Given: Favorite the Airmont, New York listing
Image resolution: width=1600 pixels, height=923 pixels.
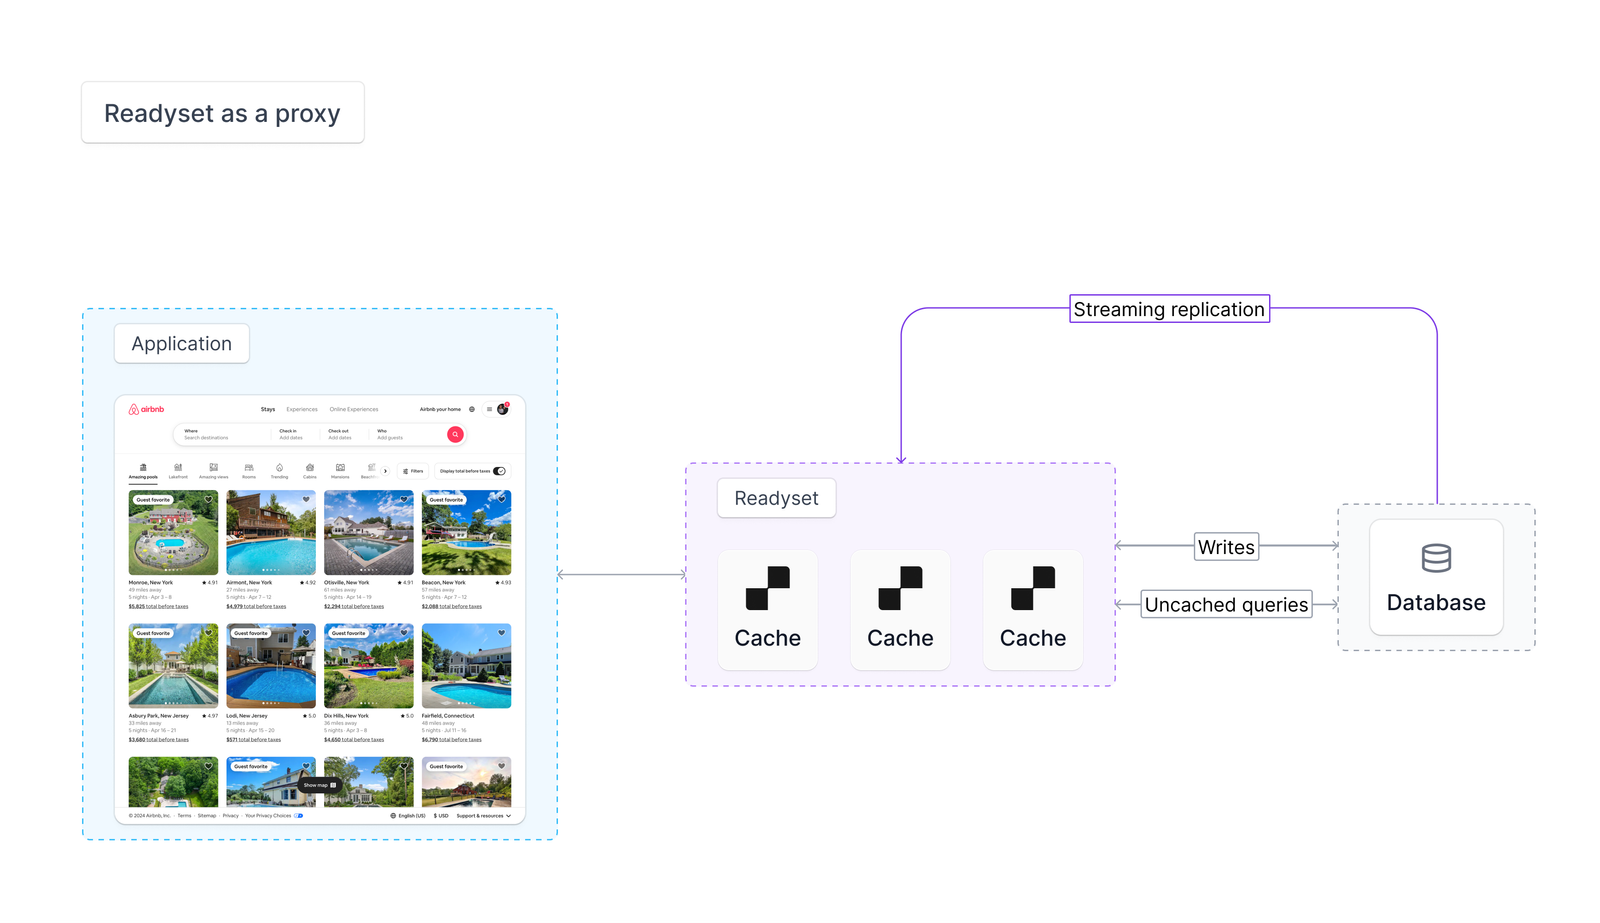Looking at the screenshot, I should tap(305, 499).
